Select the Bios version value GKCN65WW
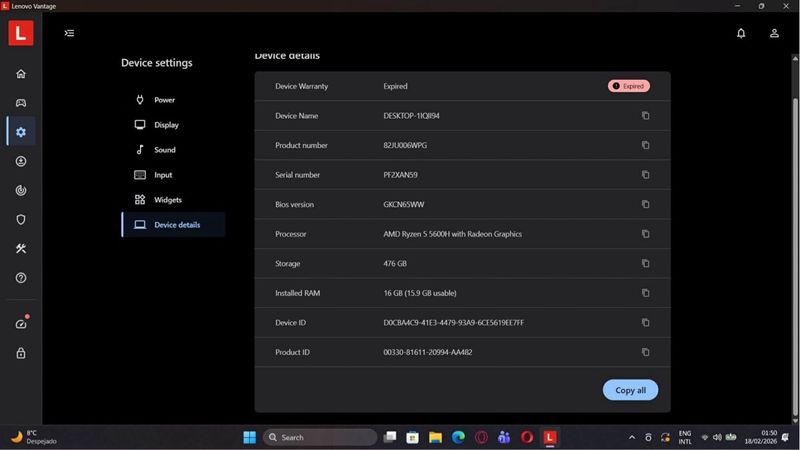This screenshot has width=800, height=450. point(404,205)
